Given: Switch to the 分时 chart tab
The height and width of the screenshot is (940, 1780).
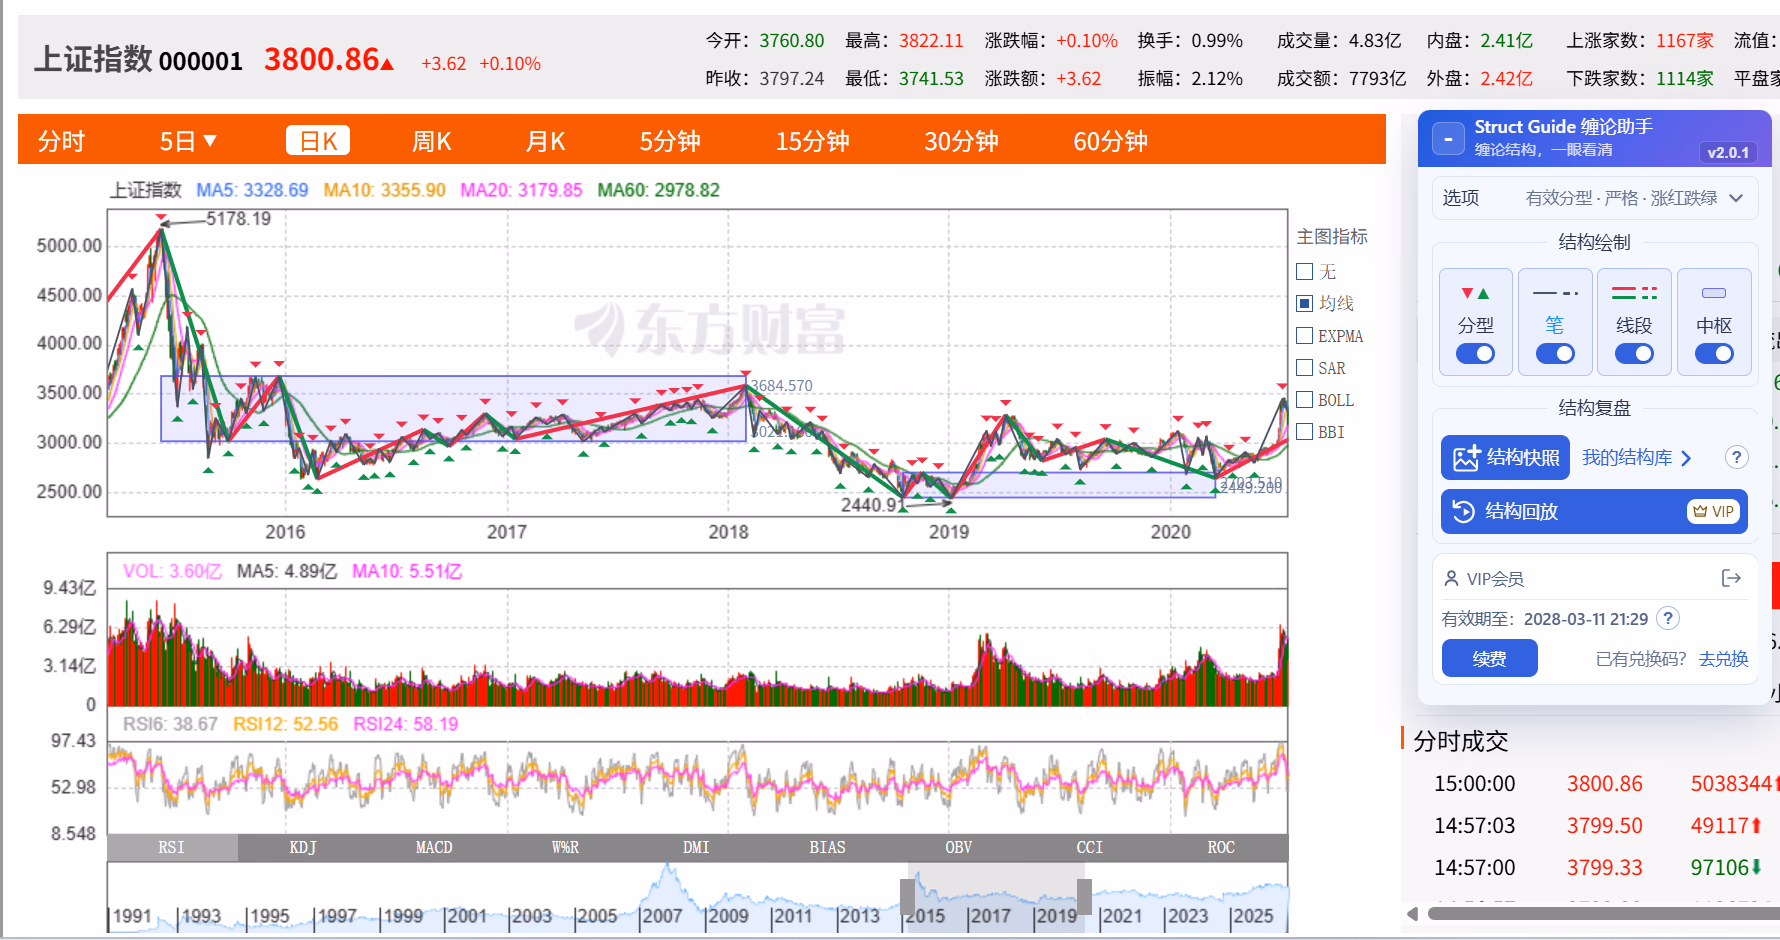Looking at the screenshot, I should click(61, 141).
